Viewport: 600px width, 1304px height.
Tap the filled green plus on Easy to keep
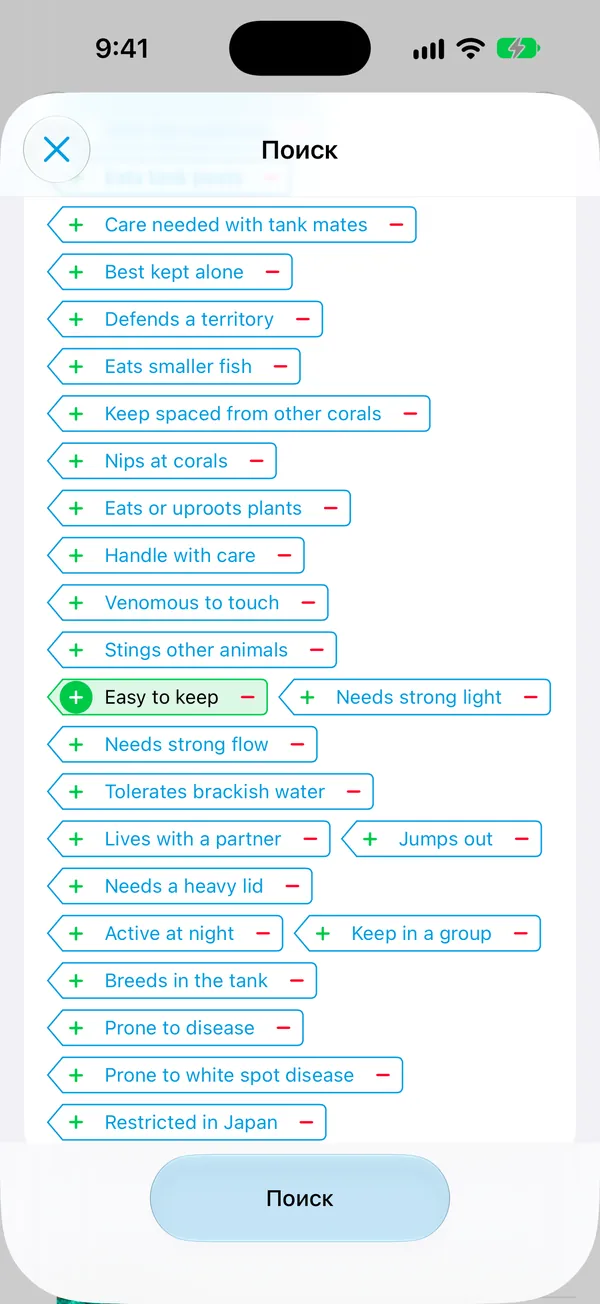76,697
